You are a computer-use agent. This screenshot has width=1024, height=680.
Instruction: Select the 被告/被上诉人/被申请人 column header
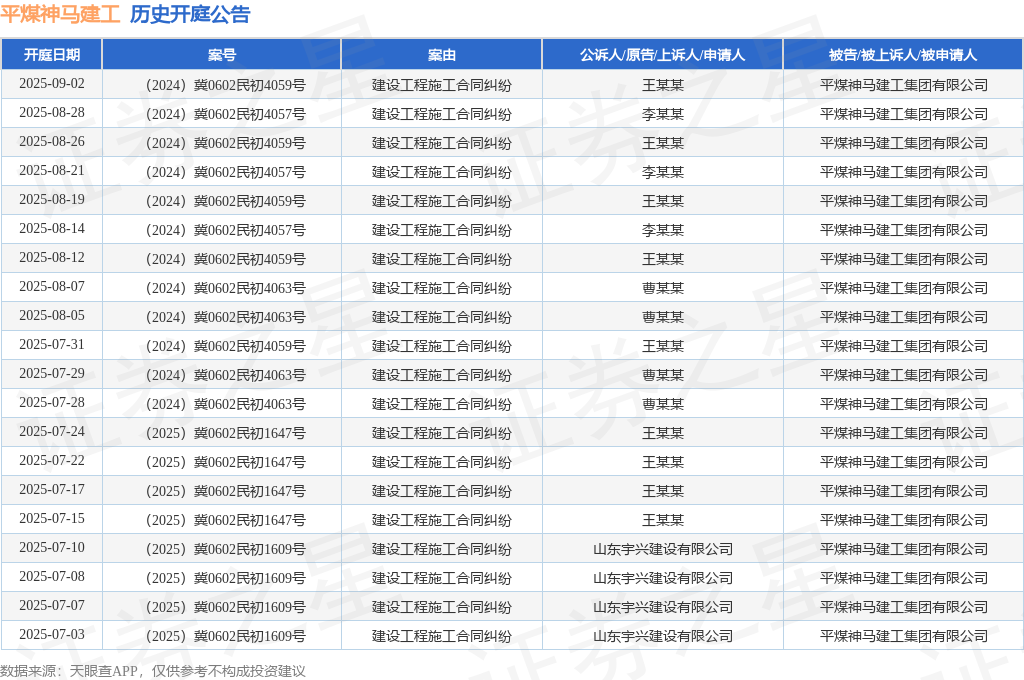tap(903, 55)
